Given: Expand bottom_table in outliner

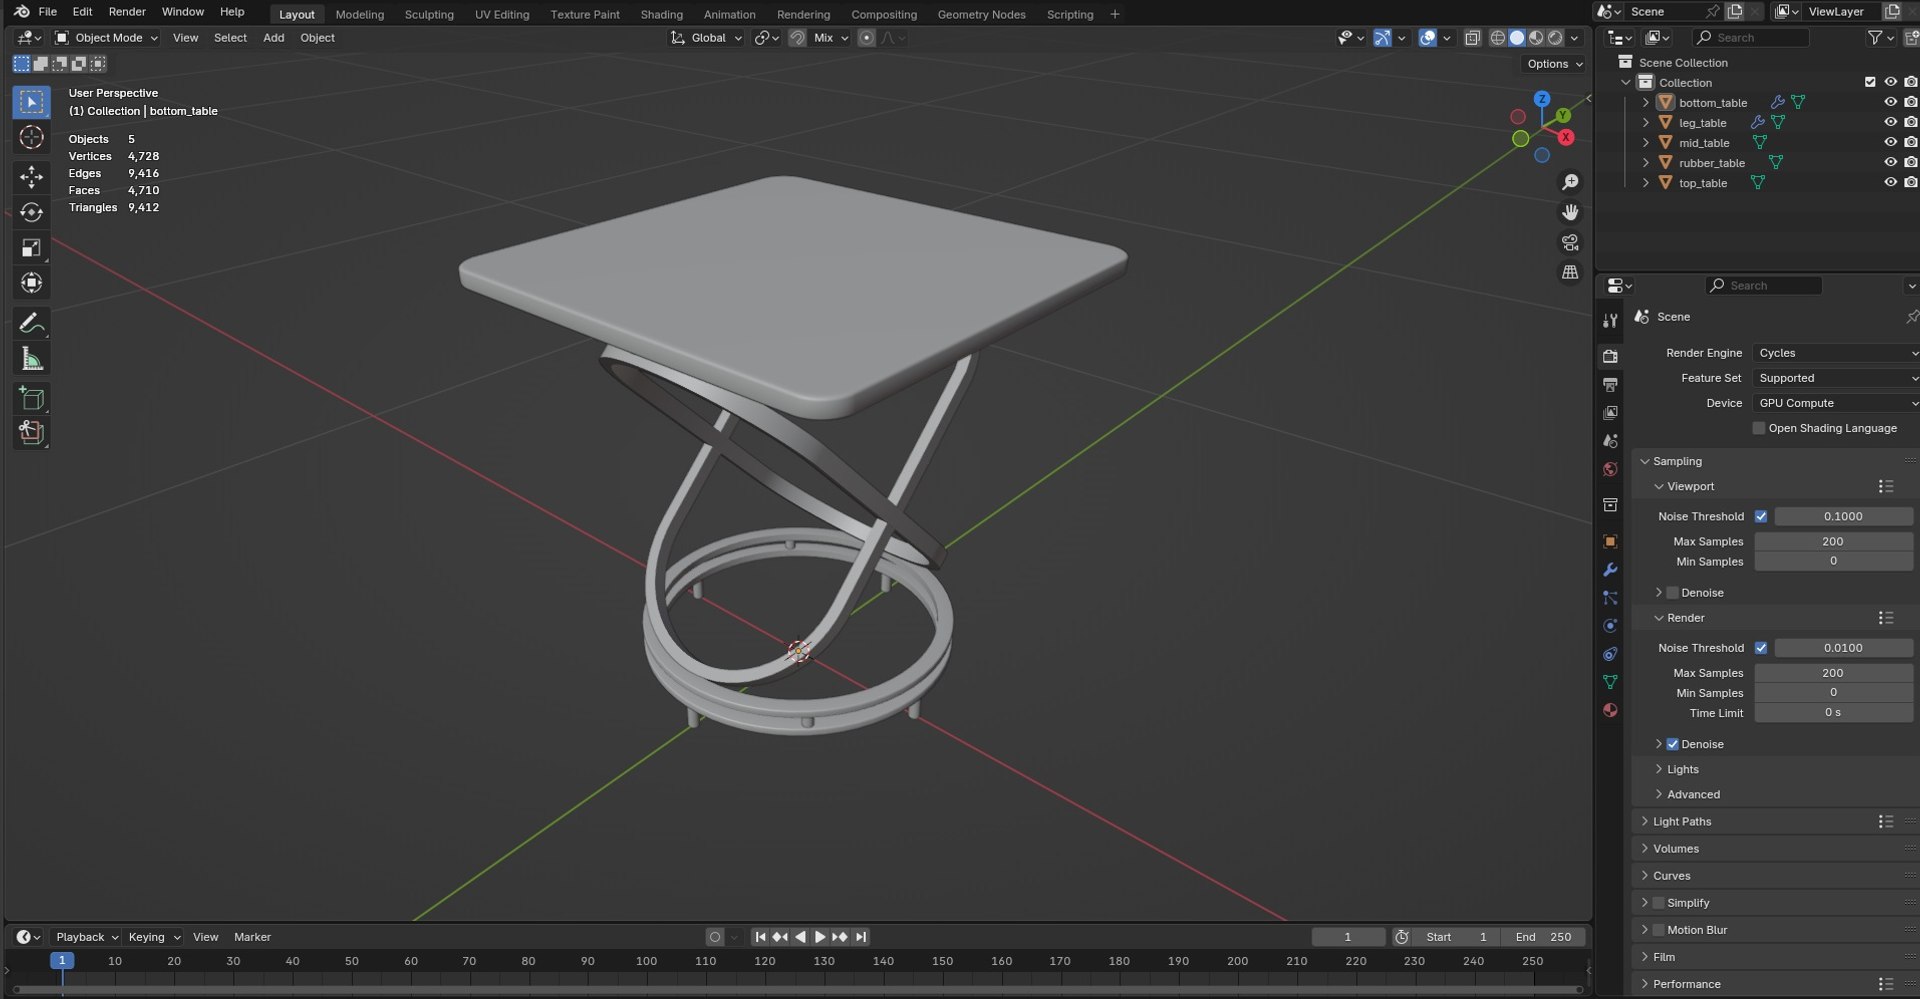Looking at the screenshot, I should 1645,102.
